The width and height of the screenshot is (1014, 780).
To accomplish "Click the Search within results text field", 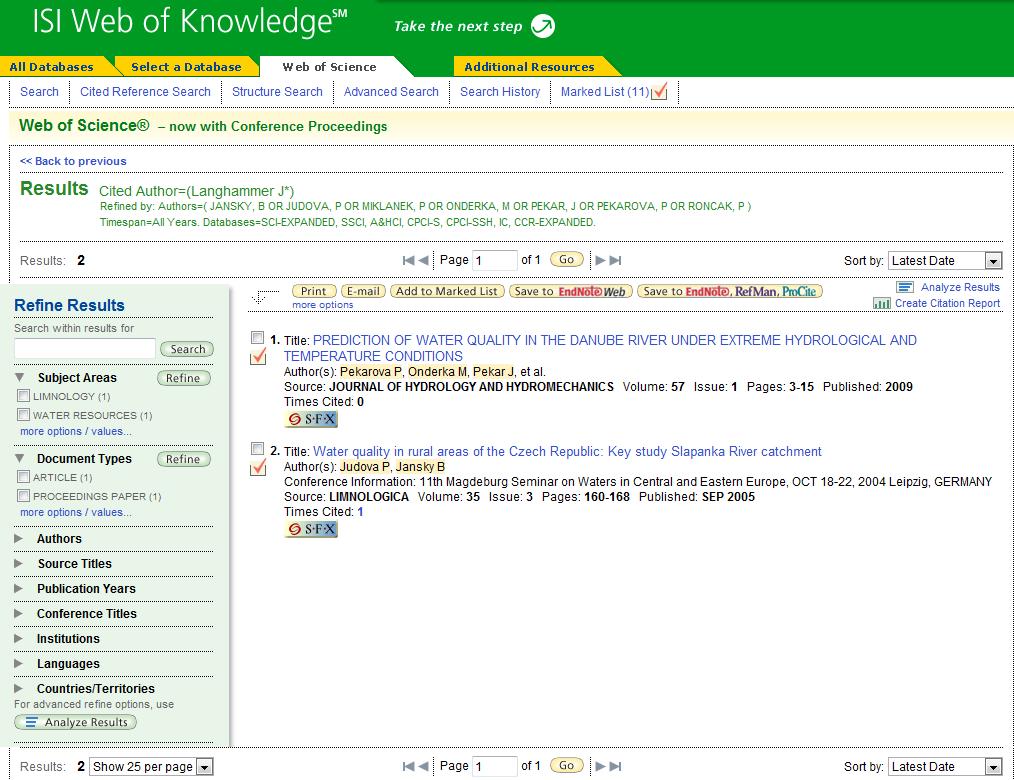I will tap(85, 348).
